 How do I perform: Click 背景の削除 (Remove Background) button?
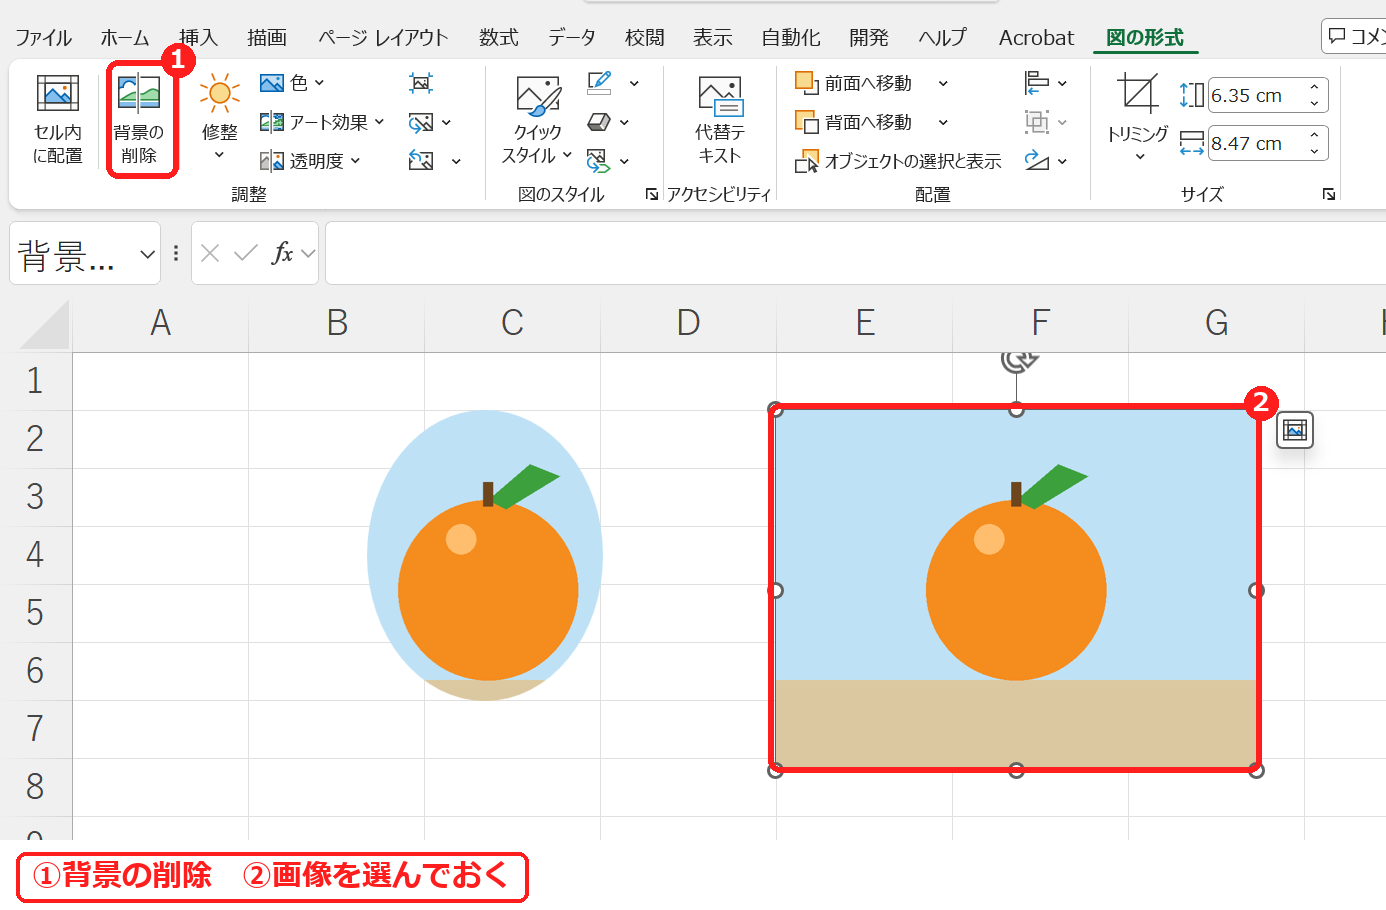point(139,119)
